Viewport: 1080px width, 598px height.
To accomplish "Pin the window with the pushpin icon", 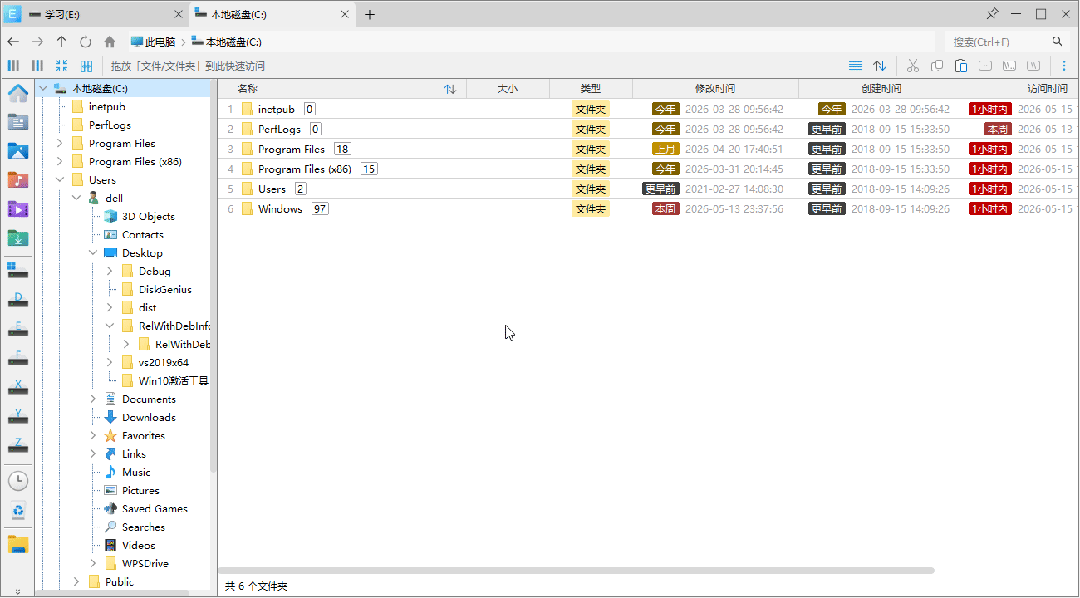I will [x=992, y=14].
